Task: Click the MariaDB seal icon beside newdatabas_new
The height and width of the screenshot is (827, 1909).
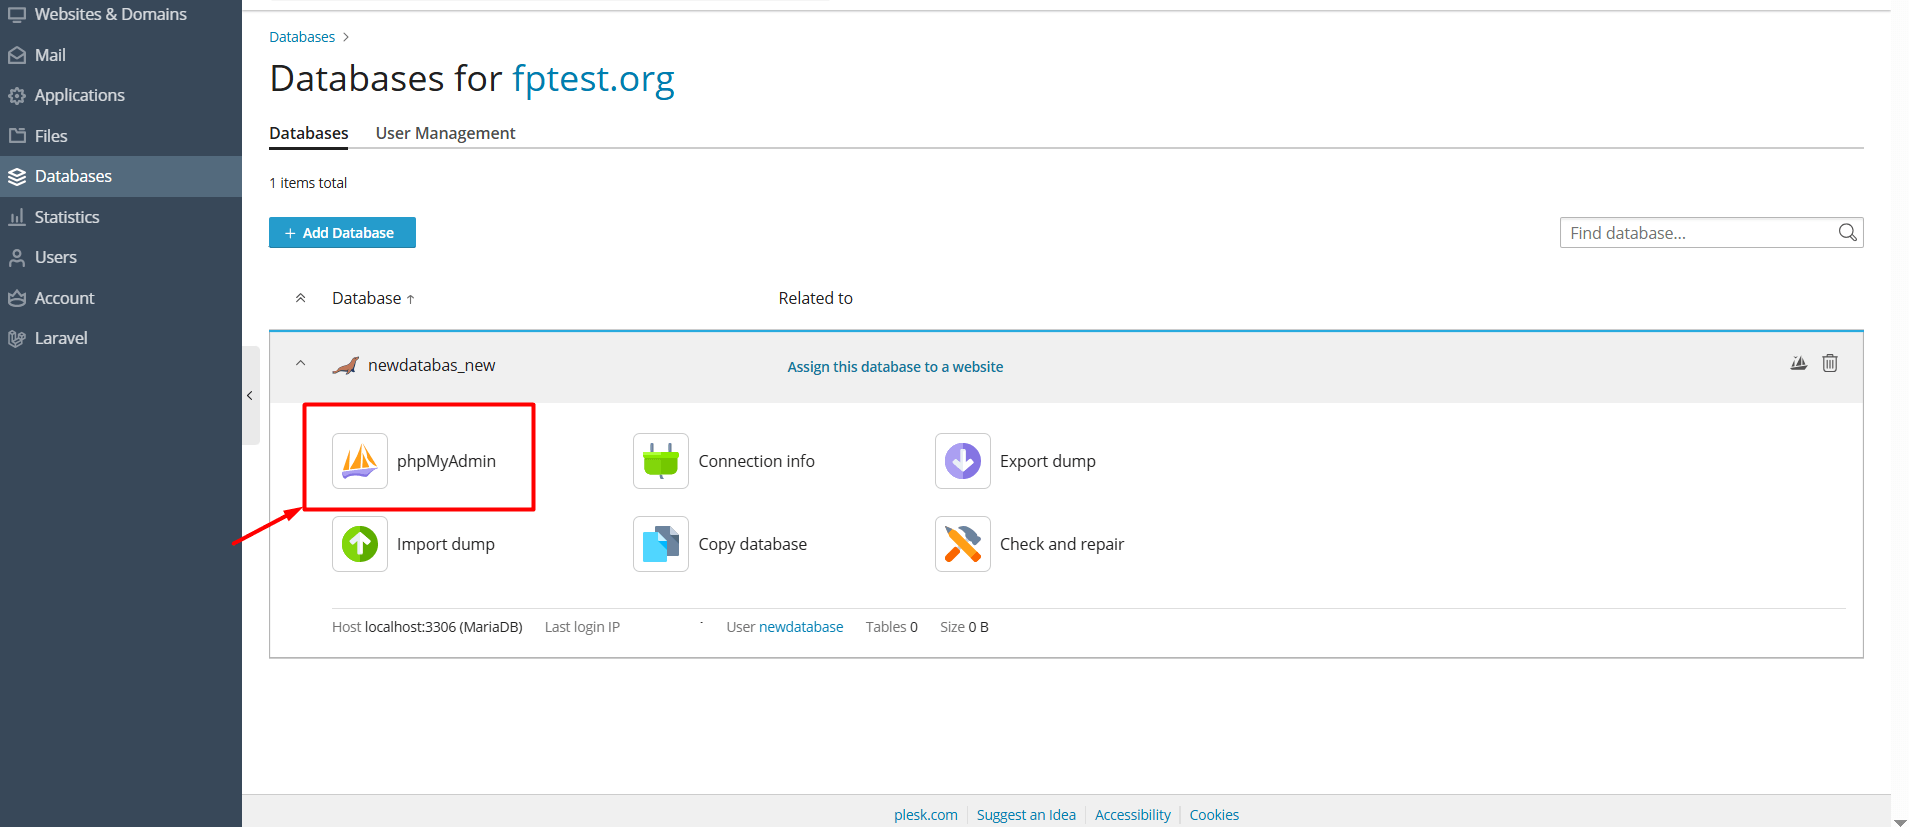Action: tap(346, 366)
